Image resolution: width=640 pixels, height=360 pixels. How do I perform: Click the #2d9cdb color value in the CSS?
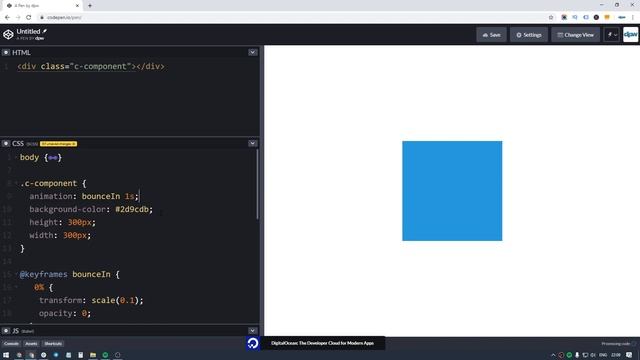click(131, 209)
